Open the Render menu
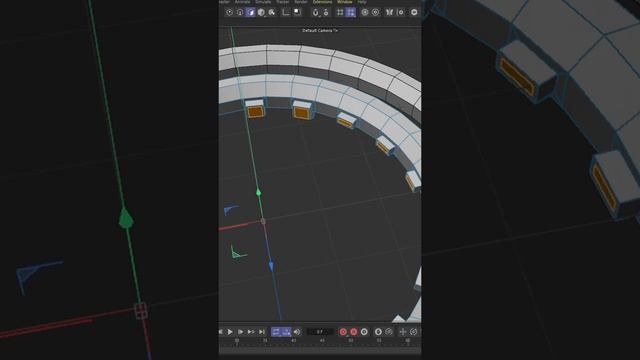Viewport: 640px width, 360px height. click(301, 2)
